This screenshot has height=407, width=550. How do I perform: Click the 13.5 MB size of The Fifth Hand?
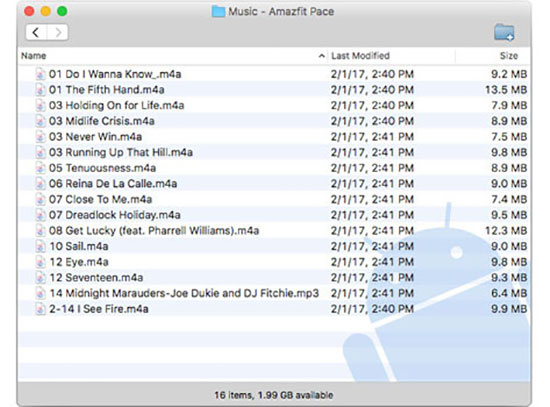(506, 90)
